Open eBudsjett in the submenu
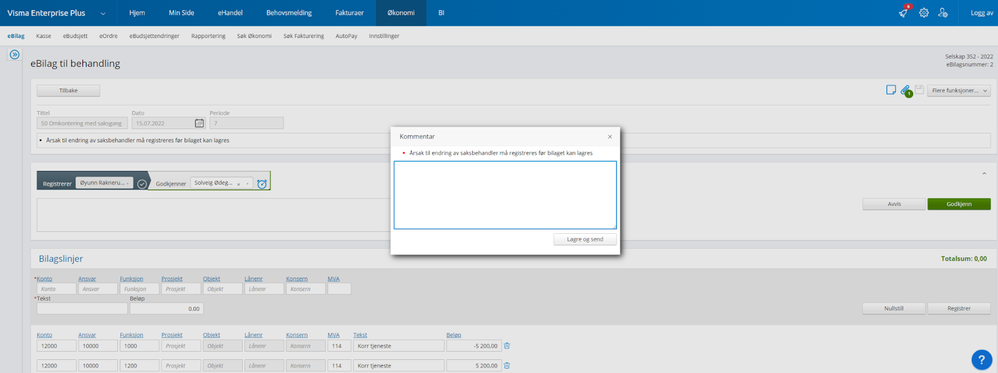The image size is (998, 373). click(74, 36)
